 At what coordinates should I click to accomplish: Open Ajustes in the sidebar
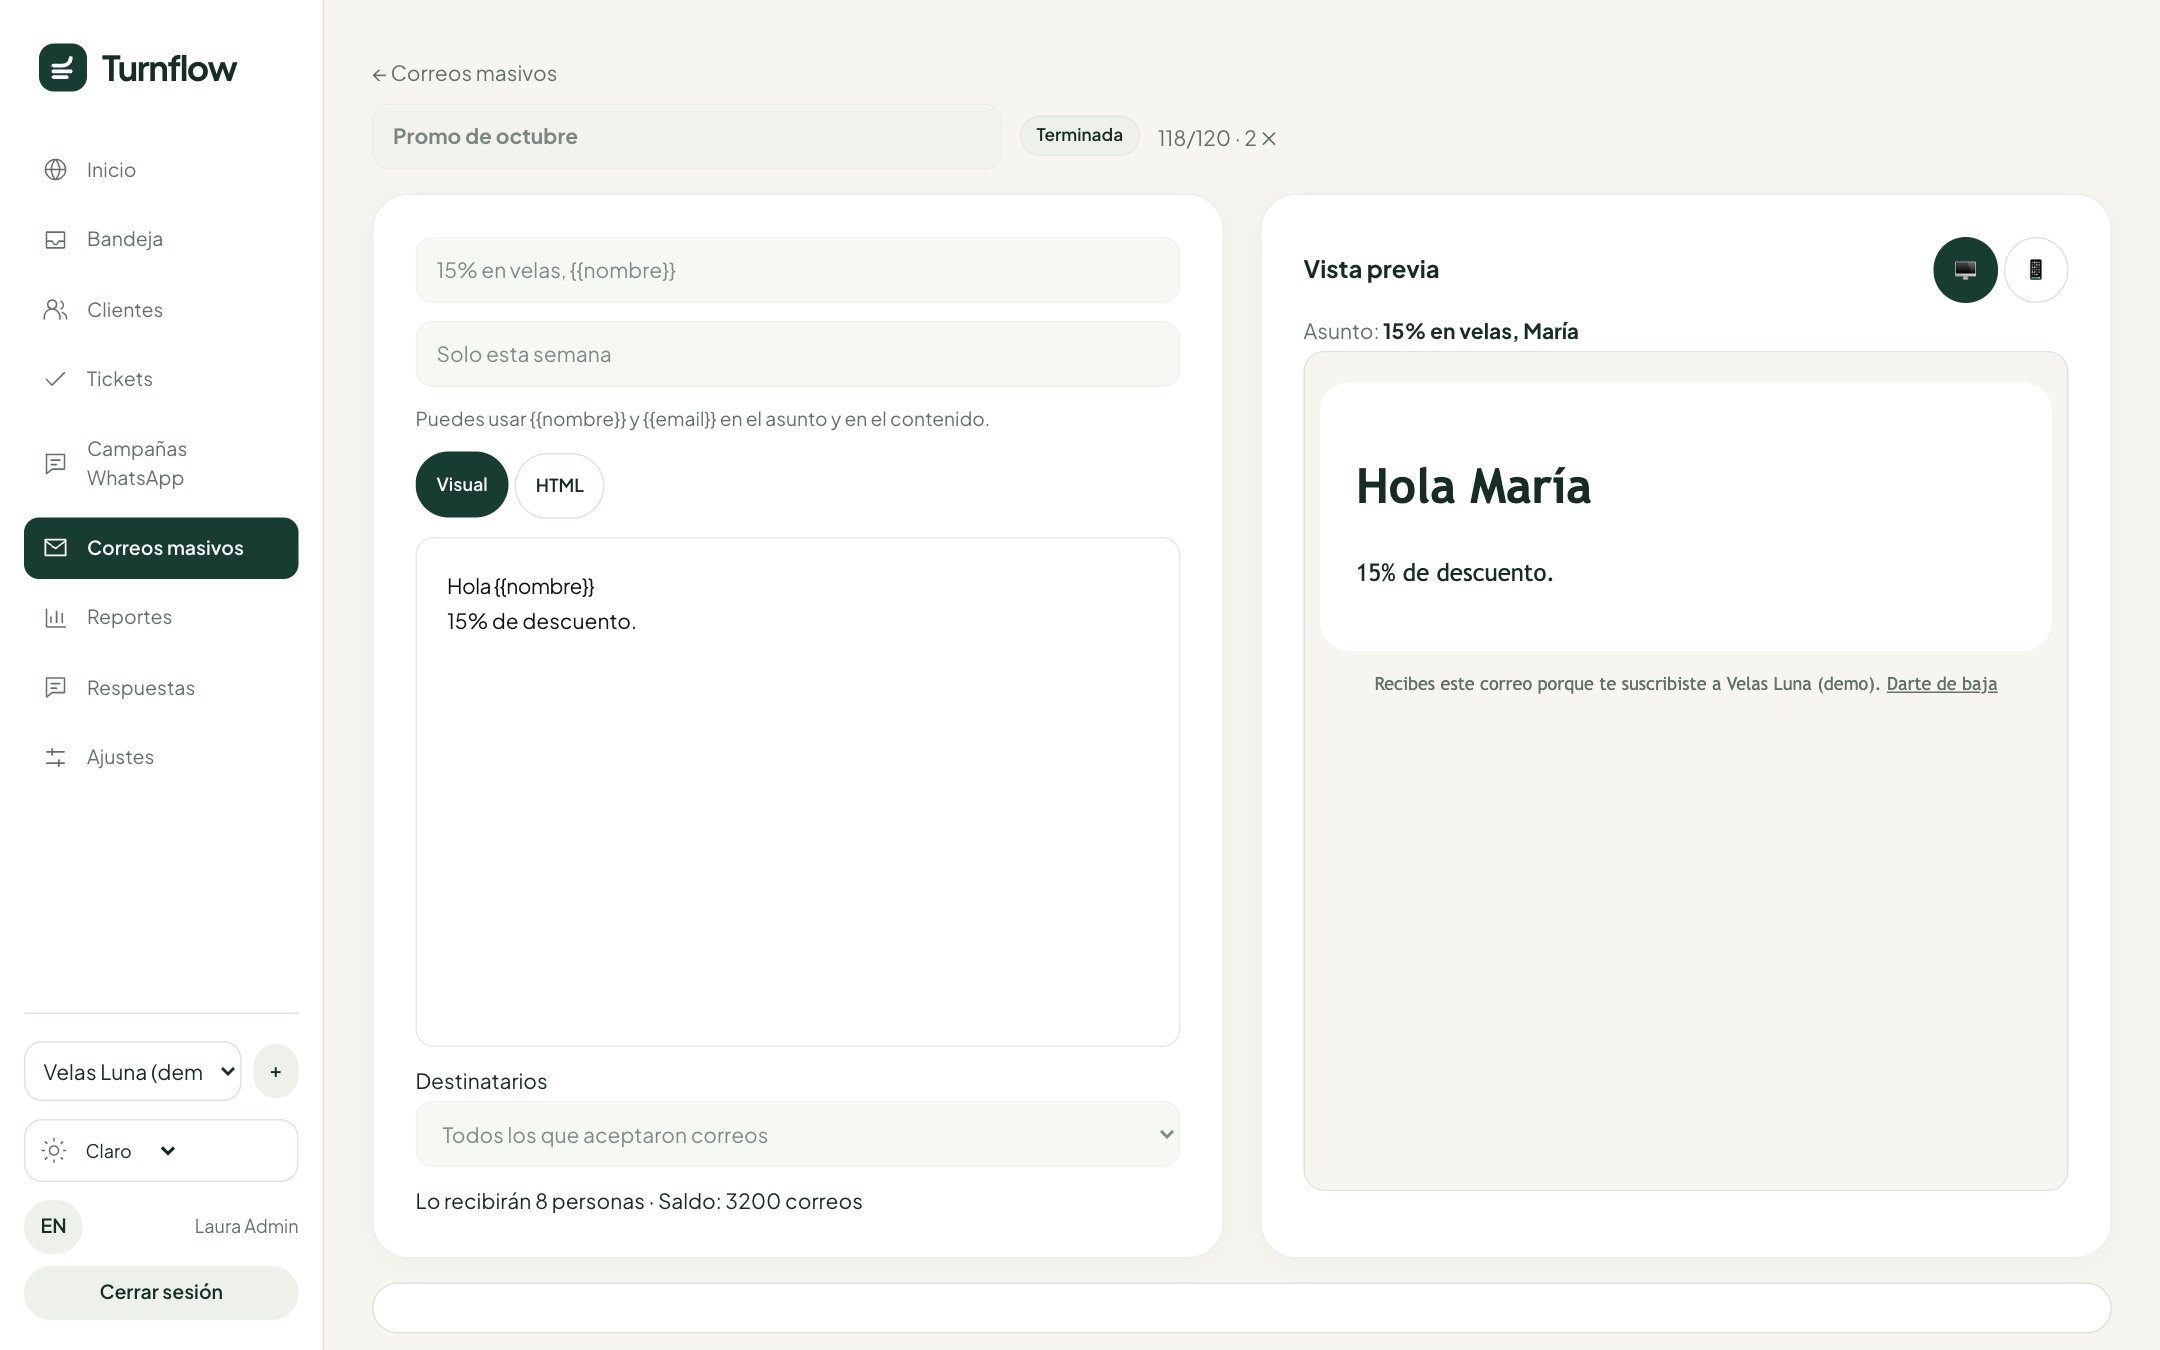(x=161, y=757)
